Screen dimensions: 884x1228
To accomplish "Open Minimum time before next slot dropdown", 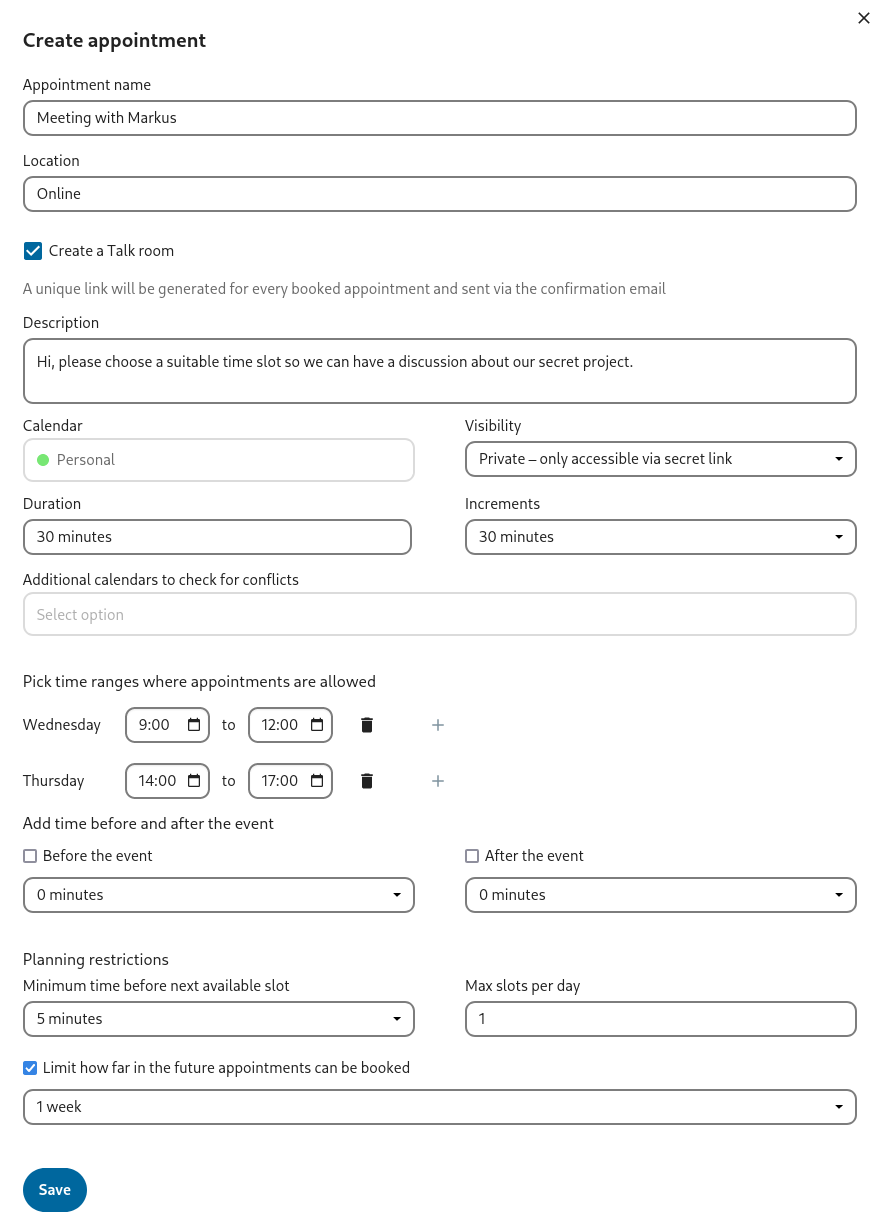I will click(x=218, y=1019).
